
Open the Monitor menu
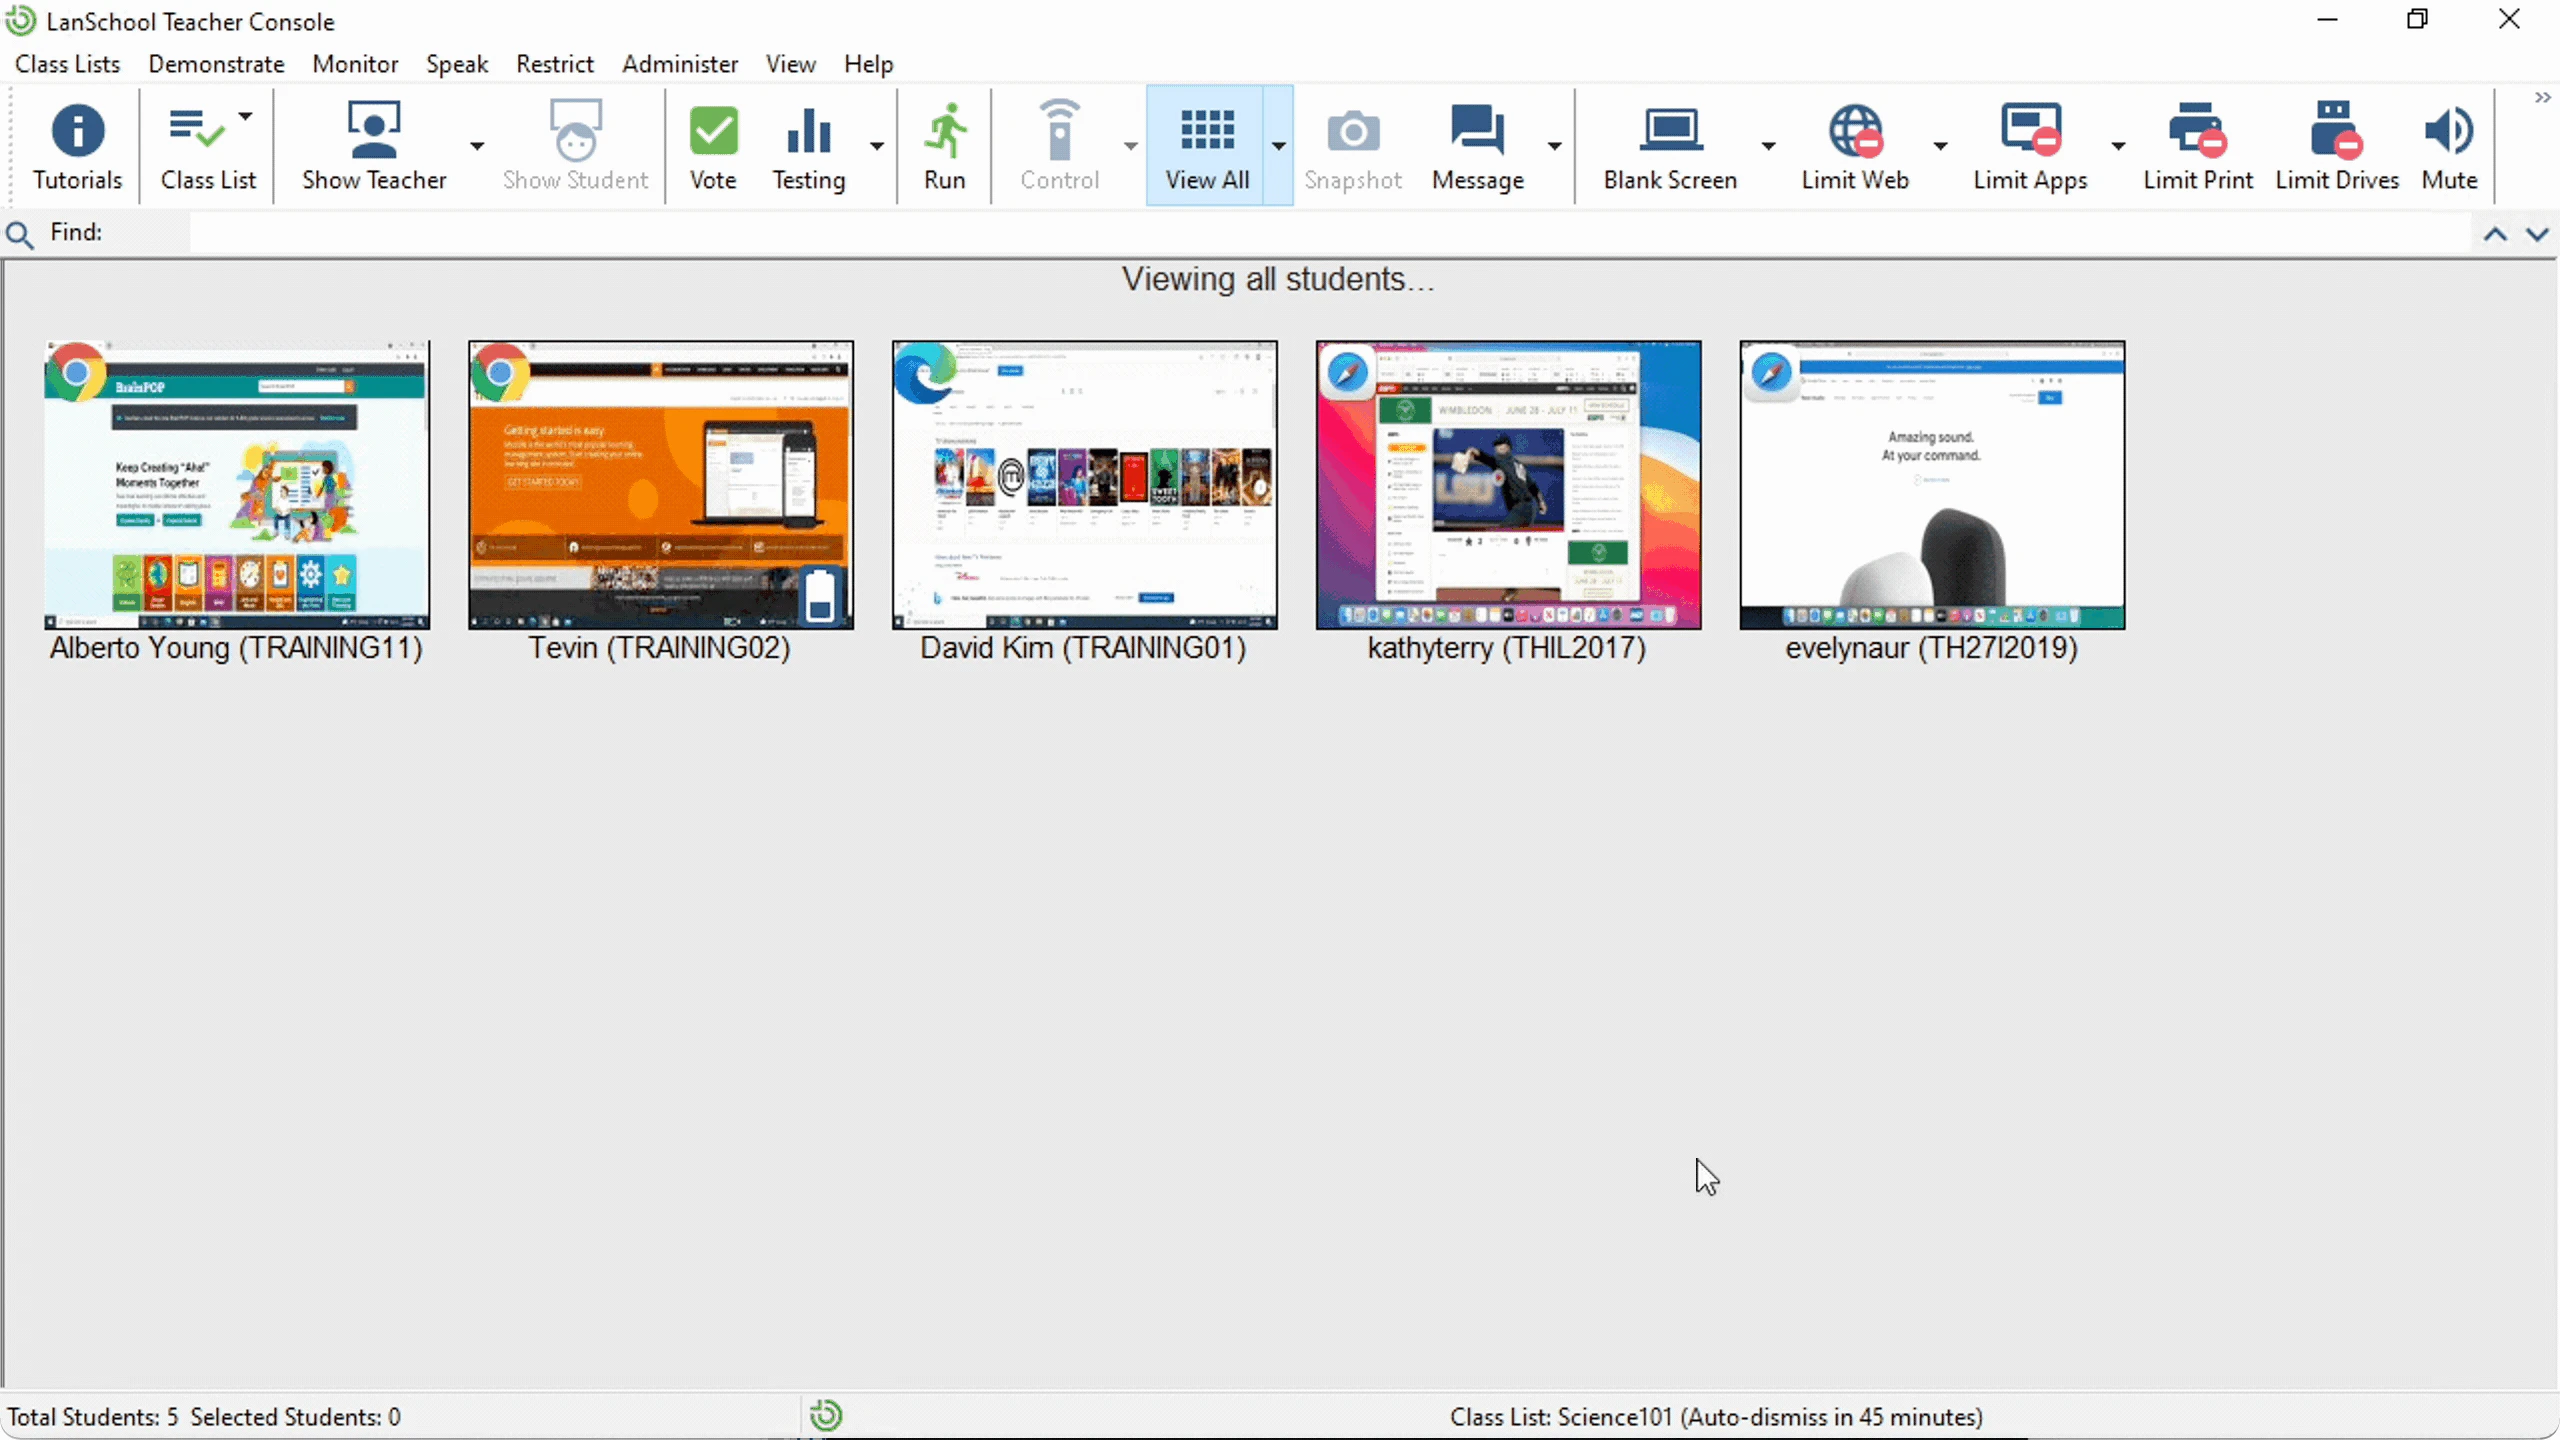pos(355,63)
